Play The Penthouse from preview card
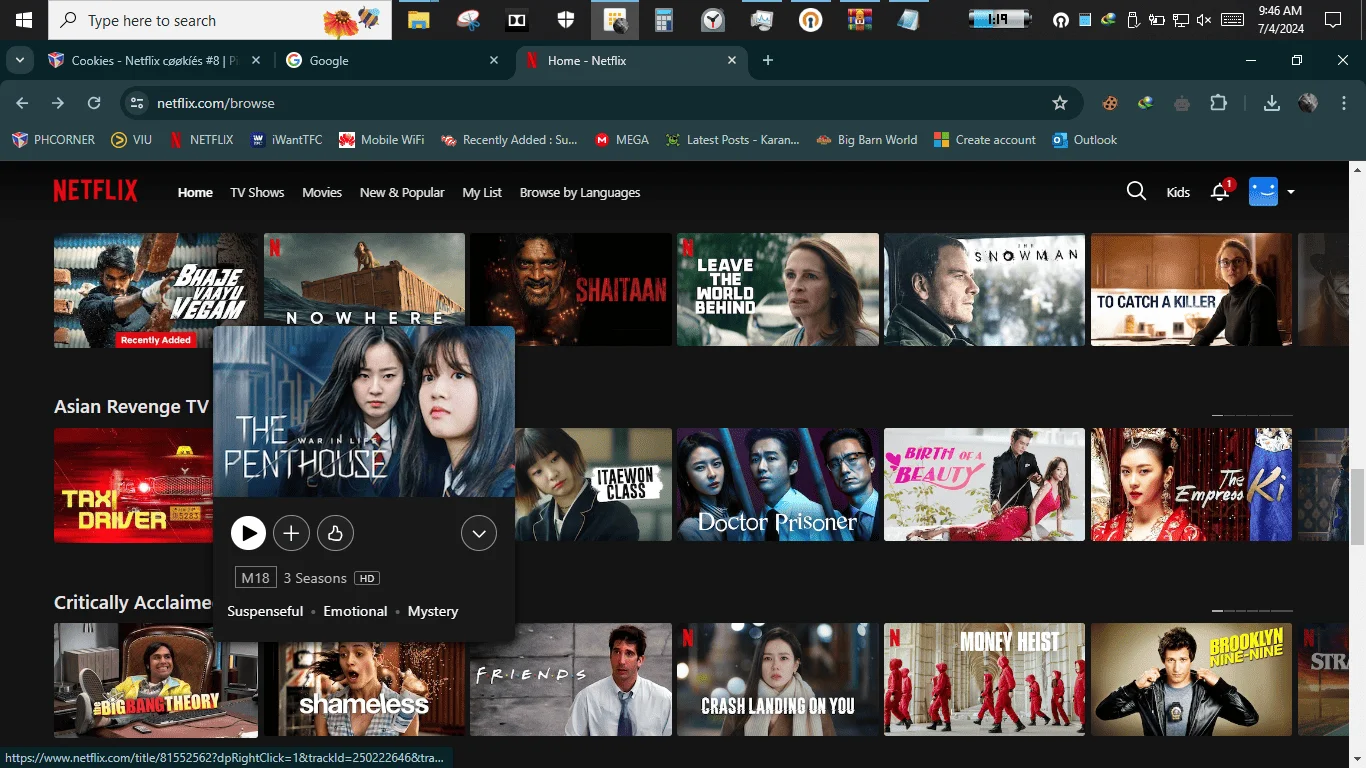Screen dimensions: 1366x768 [x=248, y=534]
